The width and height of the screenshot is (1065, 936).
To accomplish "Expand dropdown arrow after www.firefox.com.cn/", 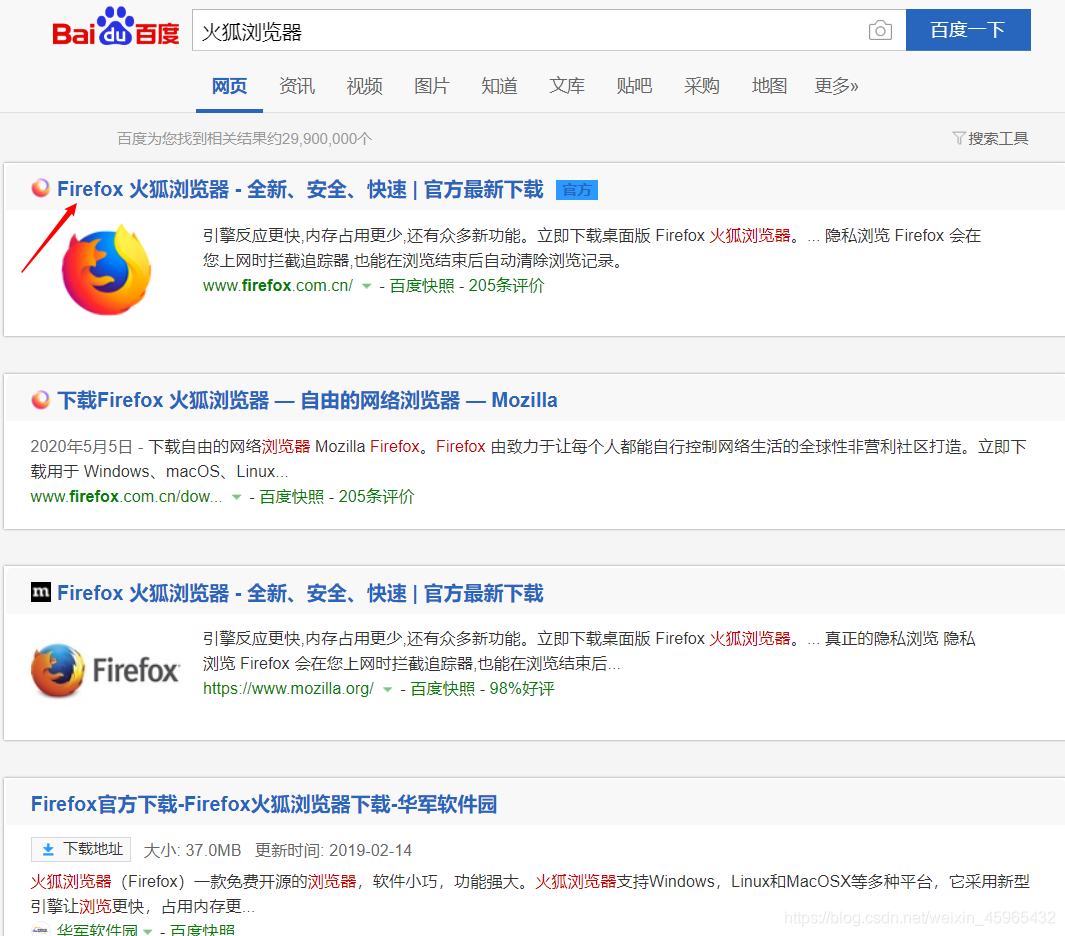I will pyautogui.click(x=367, y=287).
